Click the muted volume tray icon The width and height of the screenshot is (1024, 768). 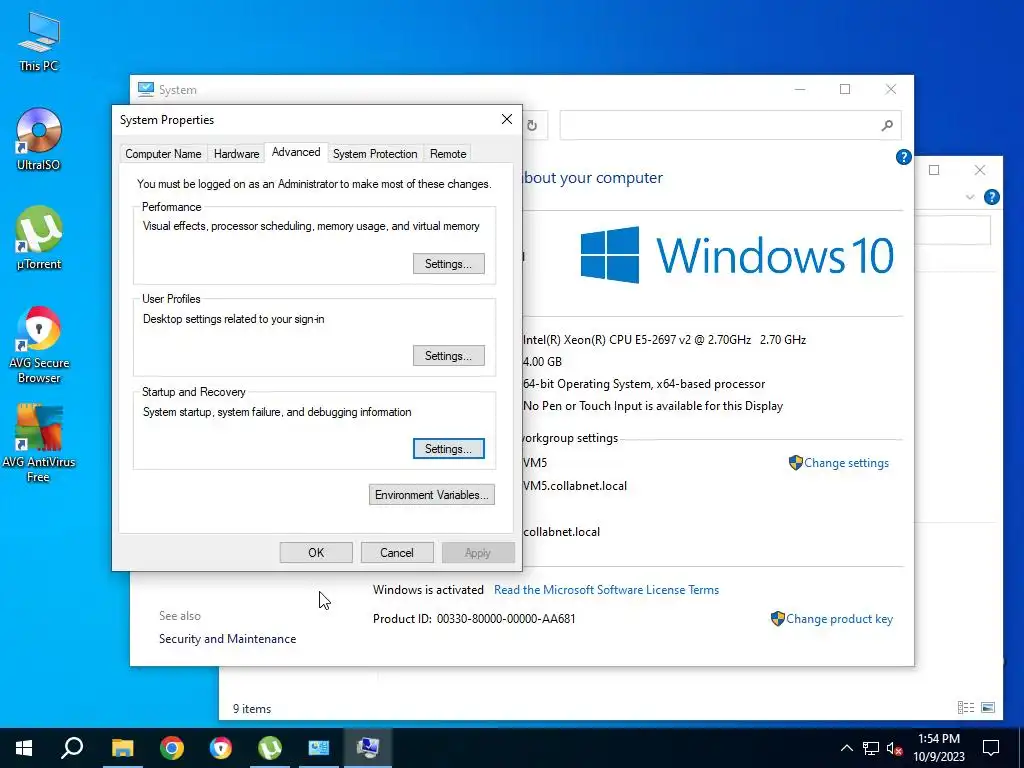[894, 748]
